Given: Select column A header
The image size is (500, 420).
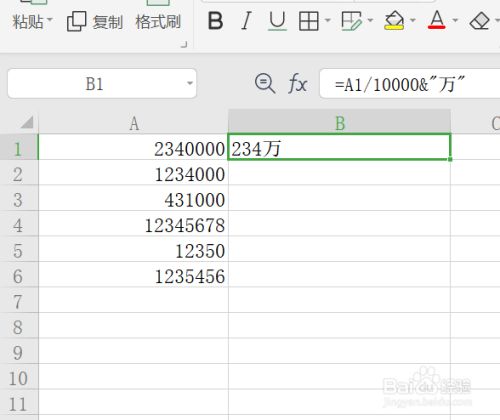Looking at the screenshot, I should [x=134, y=124].
